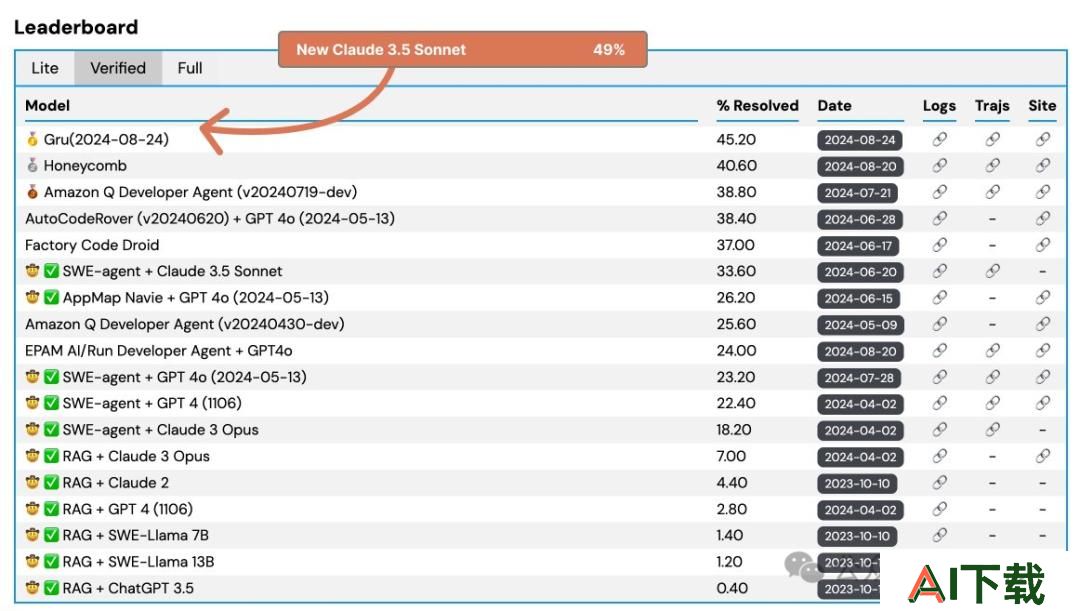Open logs link for Factory Code Droid
Image resolution: width=1080 pixels, height=611 pixels.
click(939, 245)
